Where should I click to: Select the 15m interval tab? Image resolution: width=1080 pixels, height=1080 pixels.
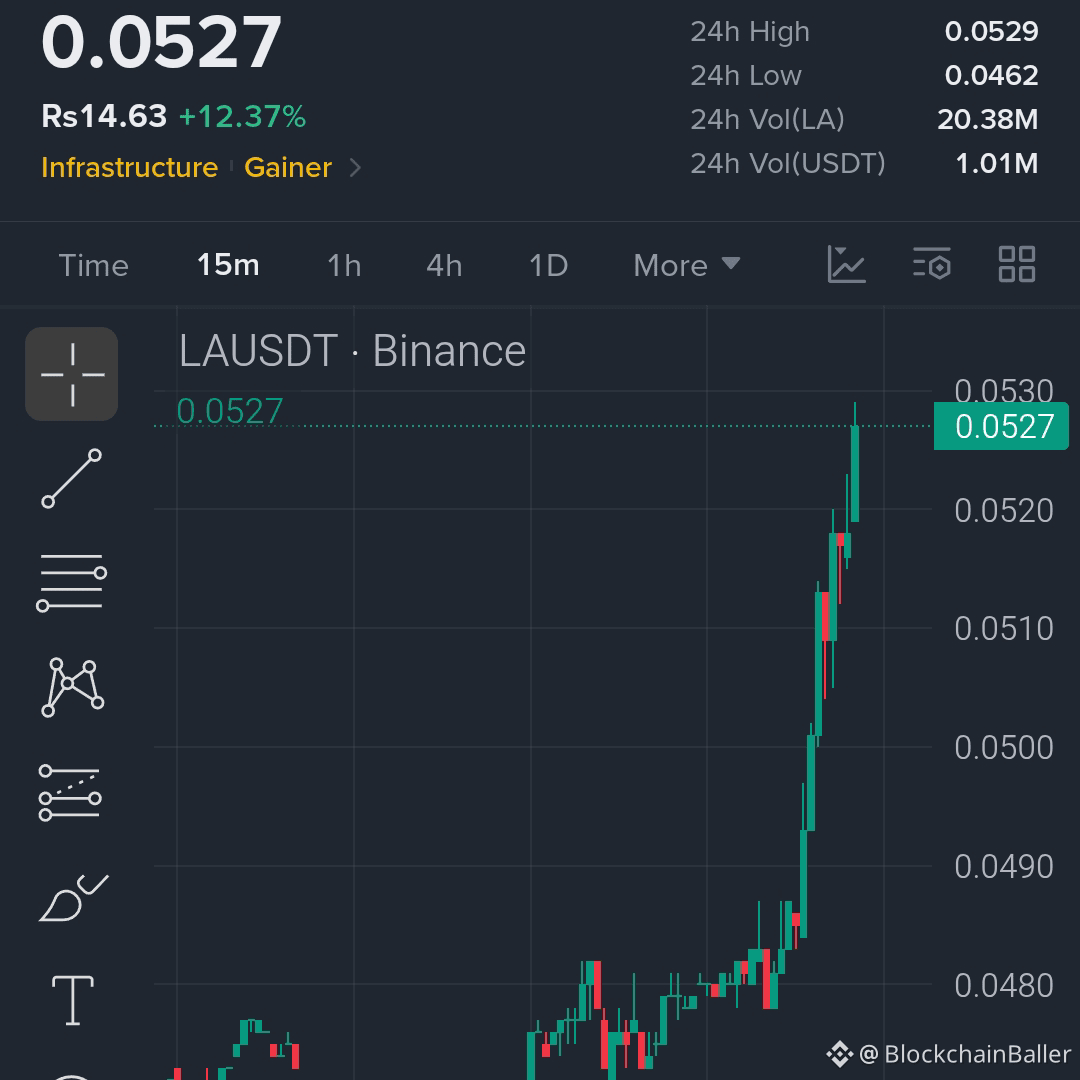pos(228,265)
